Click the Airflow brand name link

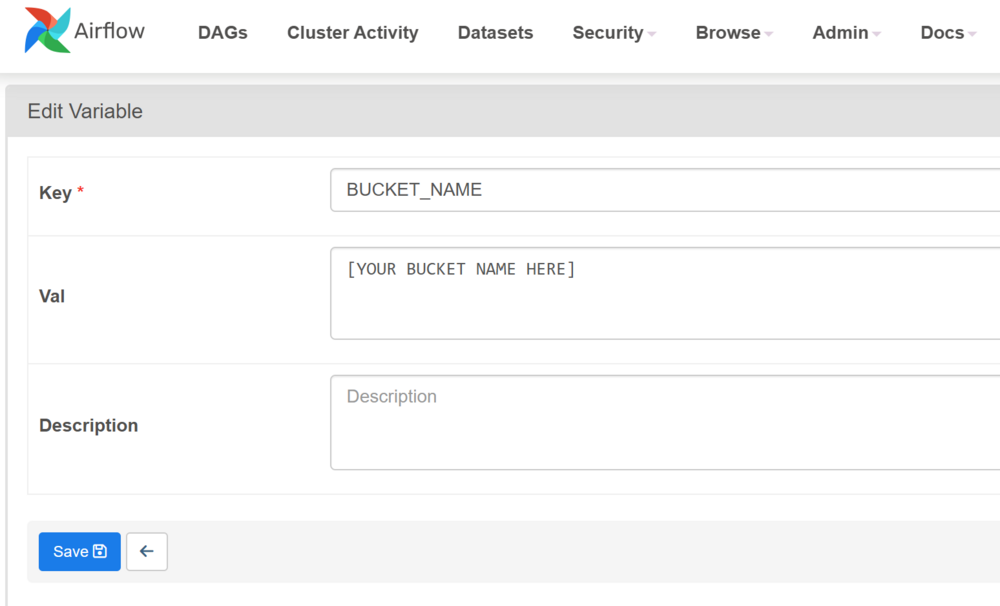[110, 30]
